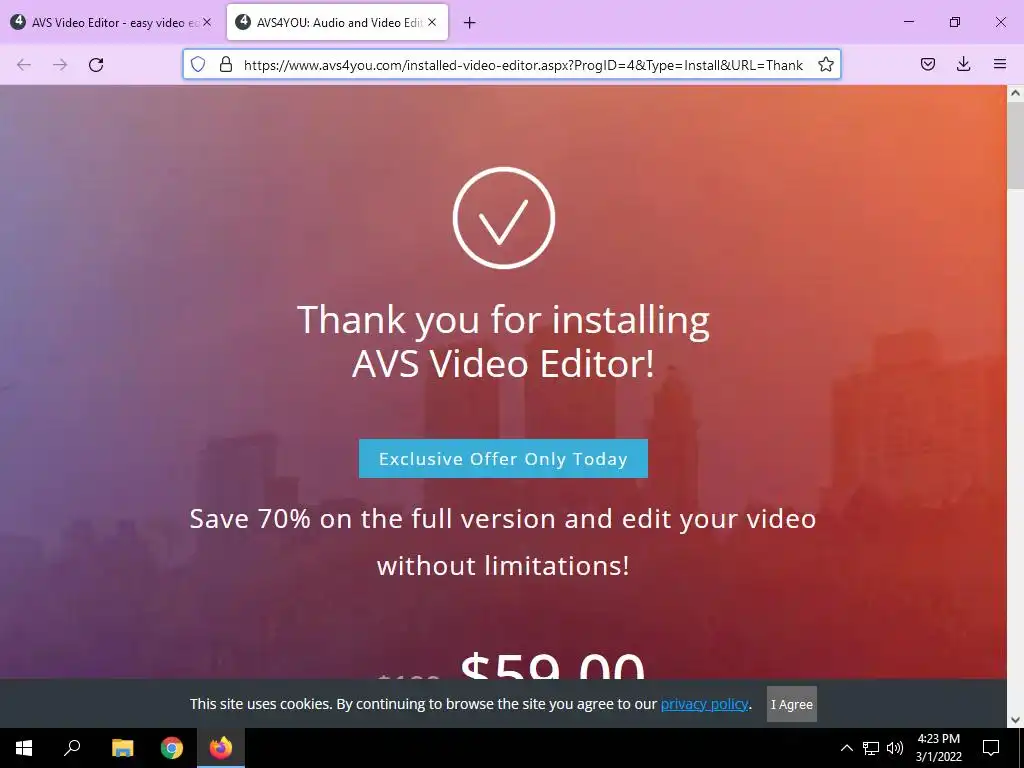Viewport: 1024px width, 768px height.
Task: Open a new browser tab
Action: click(x=470, y=23)
